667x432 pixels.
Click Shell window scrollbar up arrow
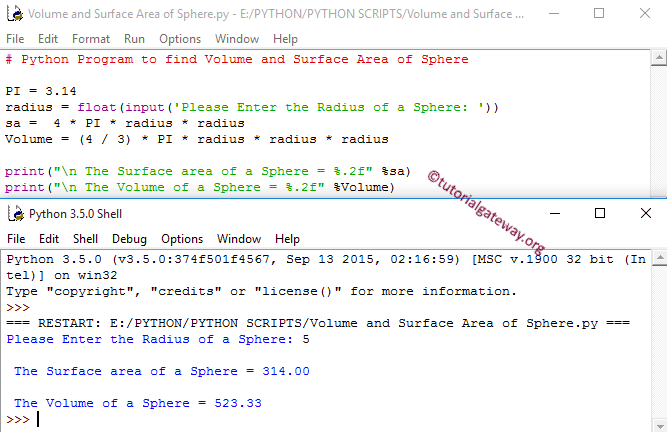pyautogui.click(x=659, y=257)
